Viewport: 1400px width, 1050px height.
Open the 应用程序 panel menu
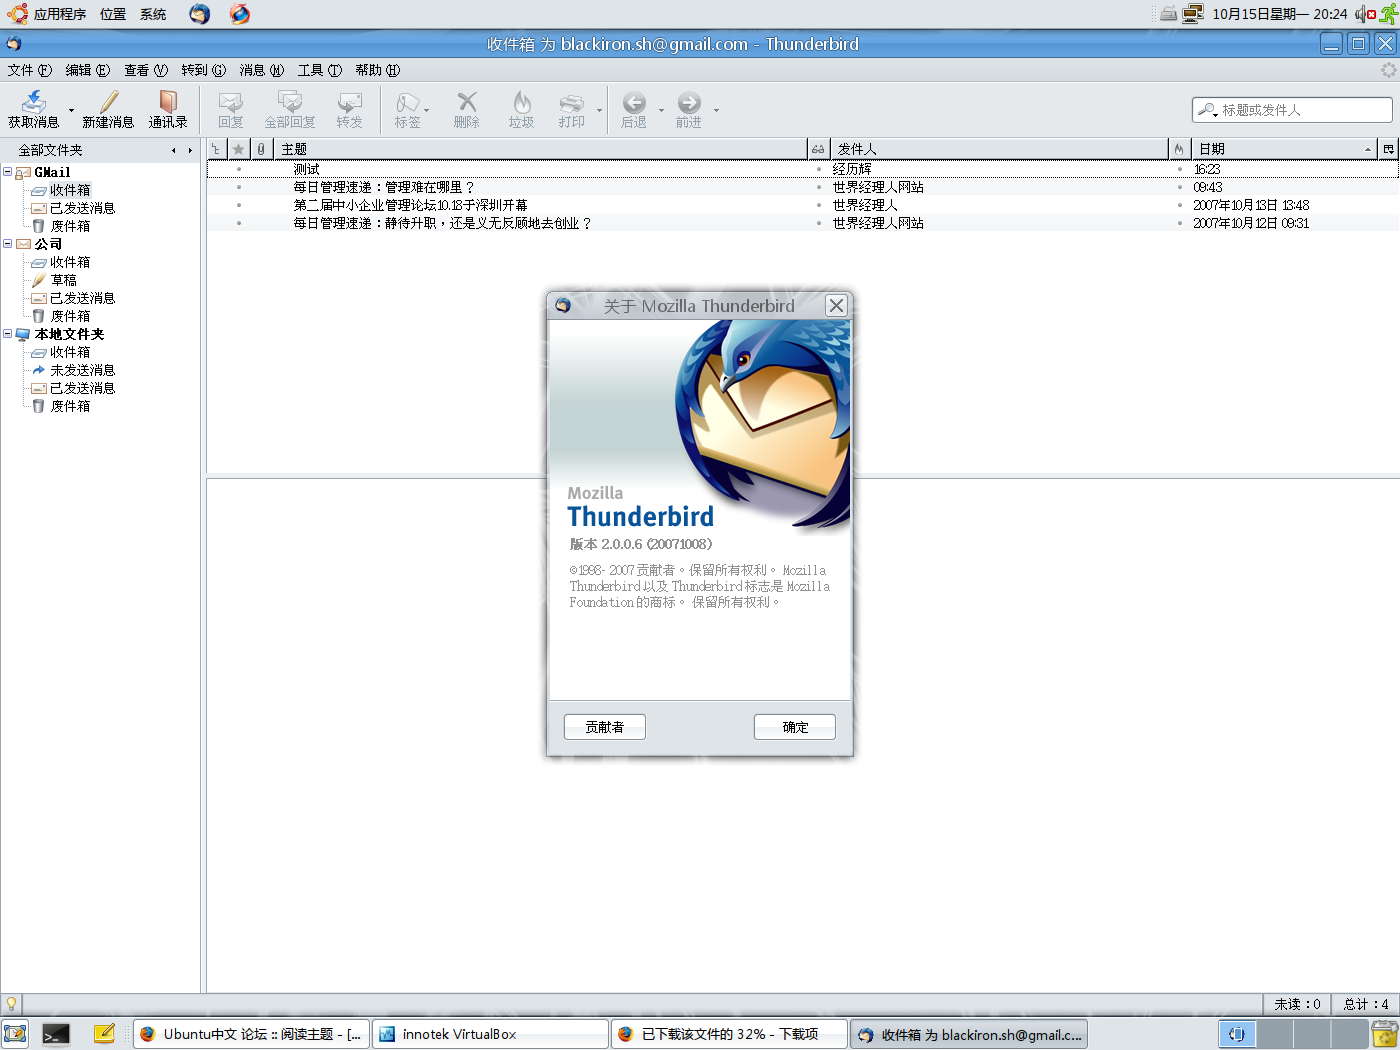pos(47,14)
